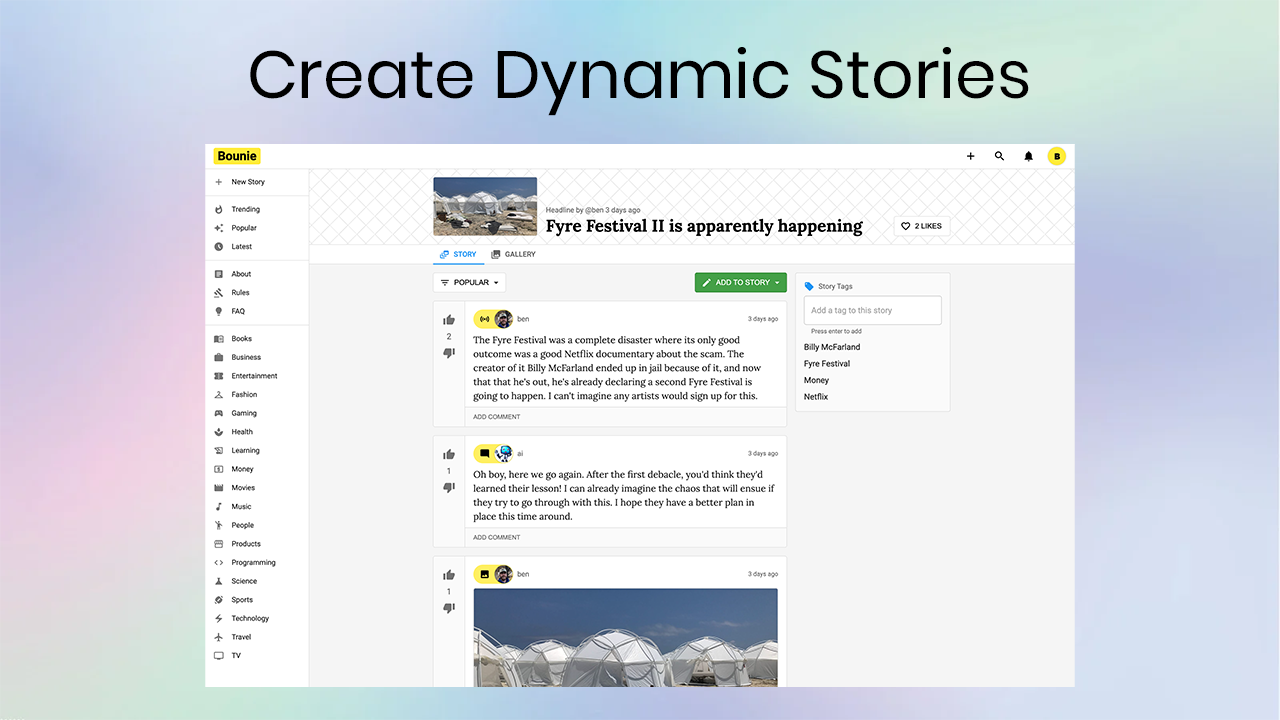Like the story with 2 Likes button

922,226
